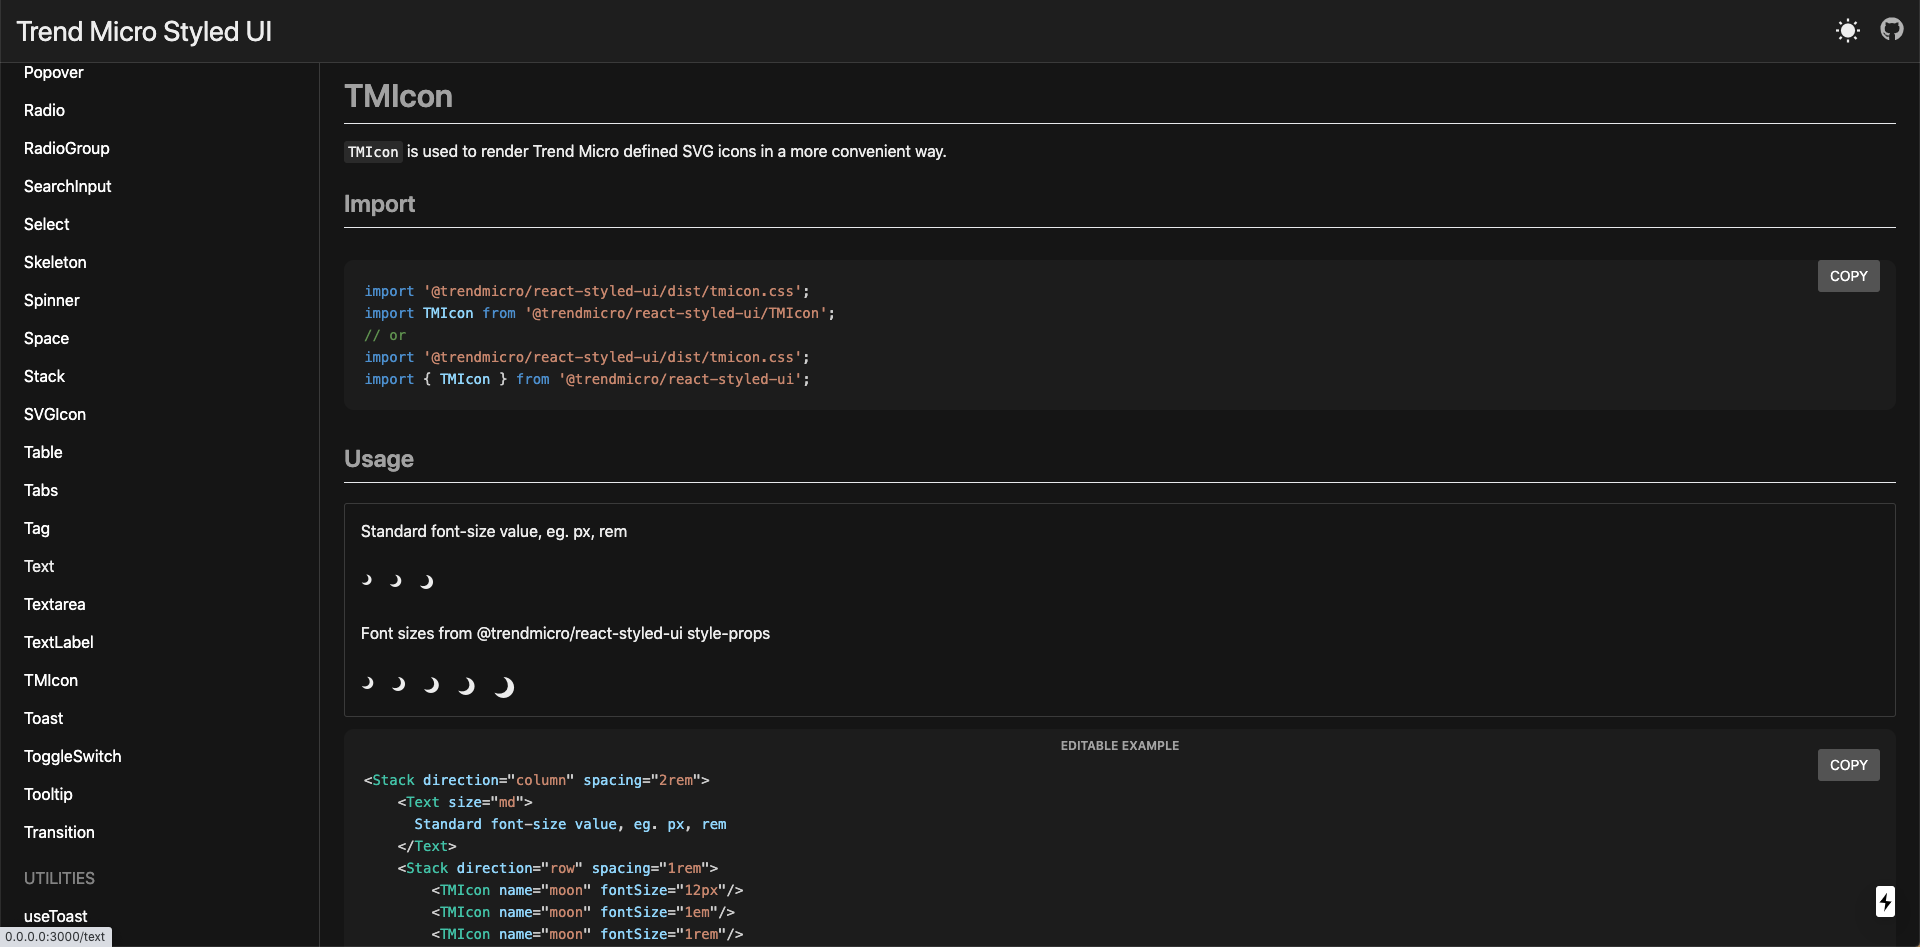Click the smallest moon icon under standard font-size
This screenshot has width=1920, height=947.
coord(366,580)
